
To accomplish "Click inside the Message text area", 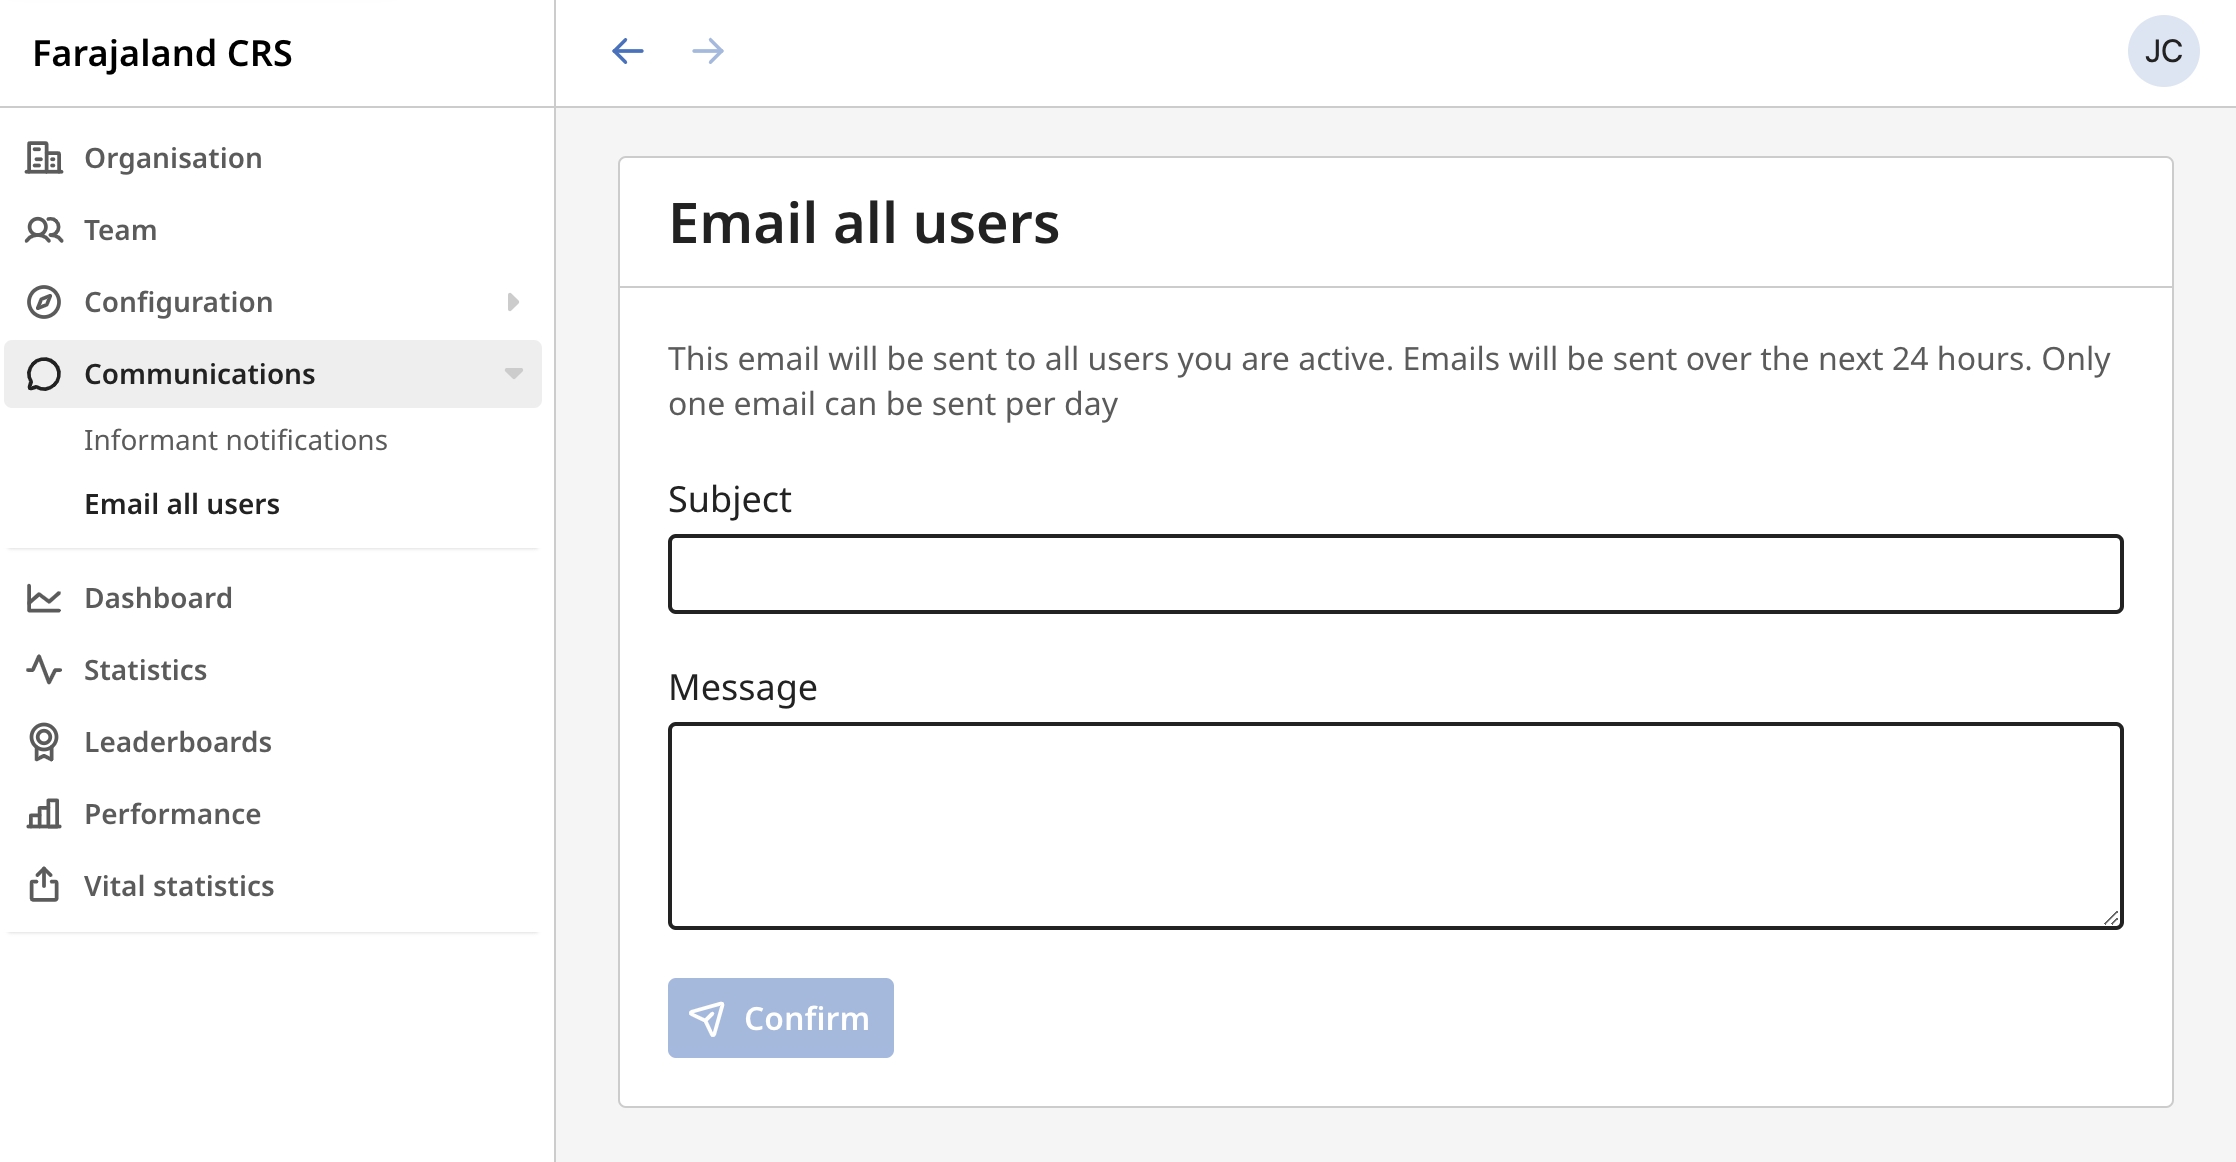I will tap(1395, 826).
